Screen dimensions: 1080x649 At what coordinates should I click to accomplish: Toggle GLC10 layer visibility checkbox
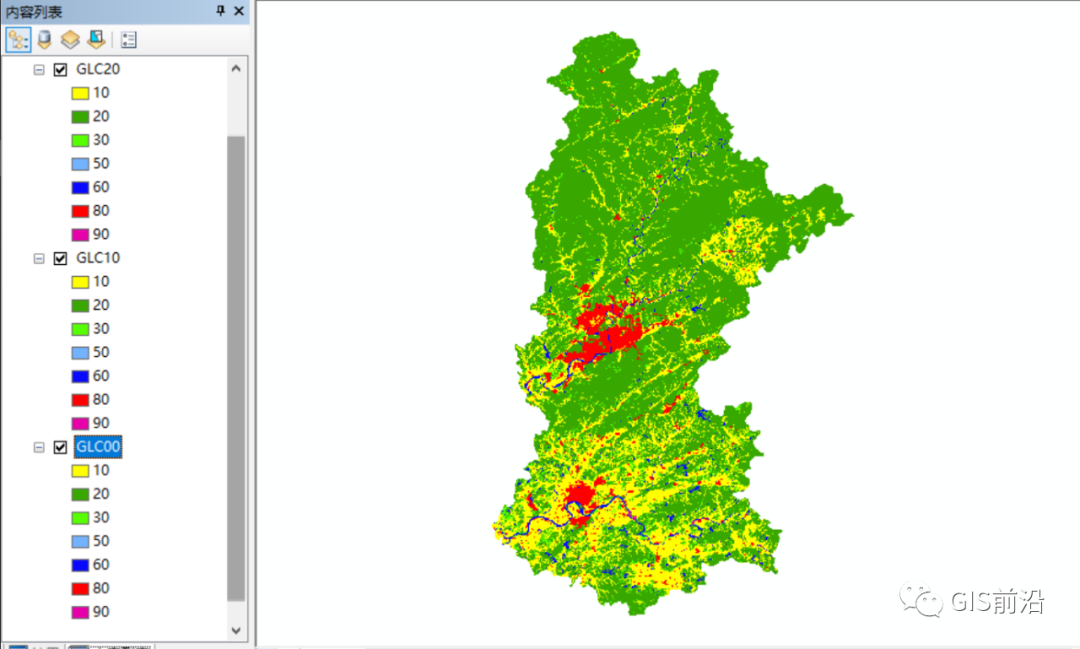pyautogui.click(x=61, y=258)
